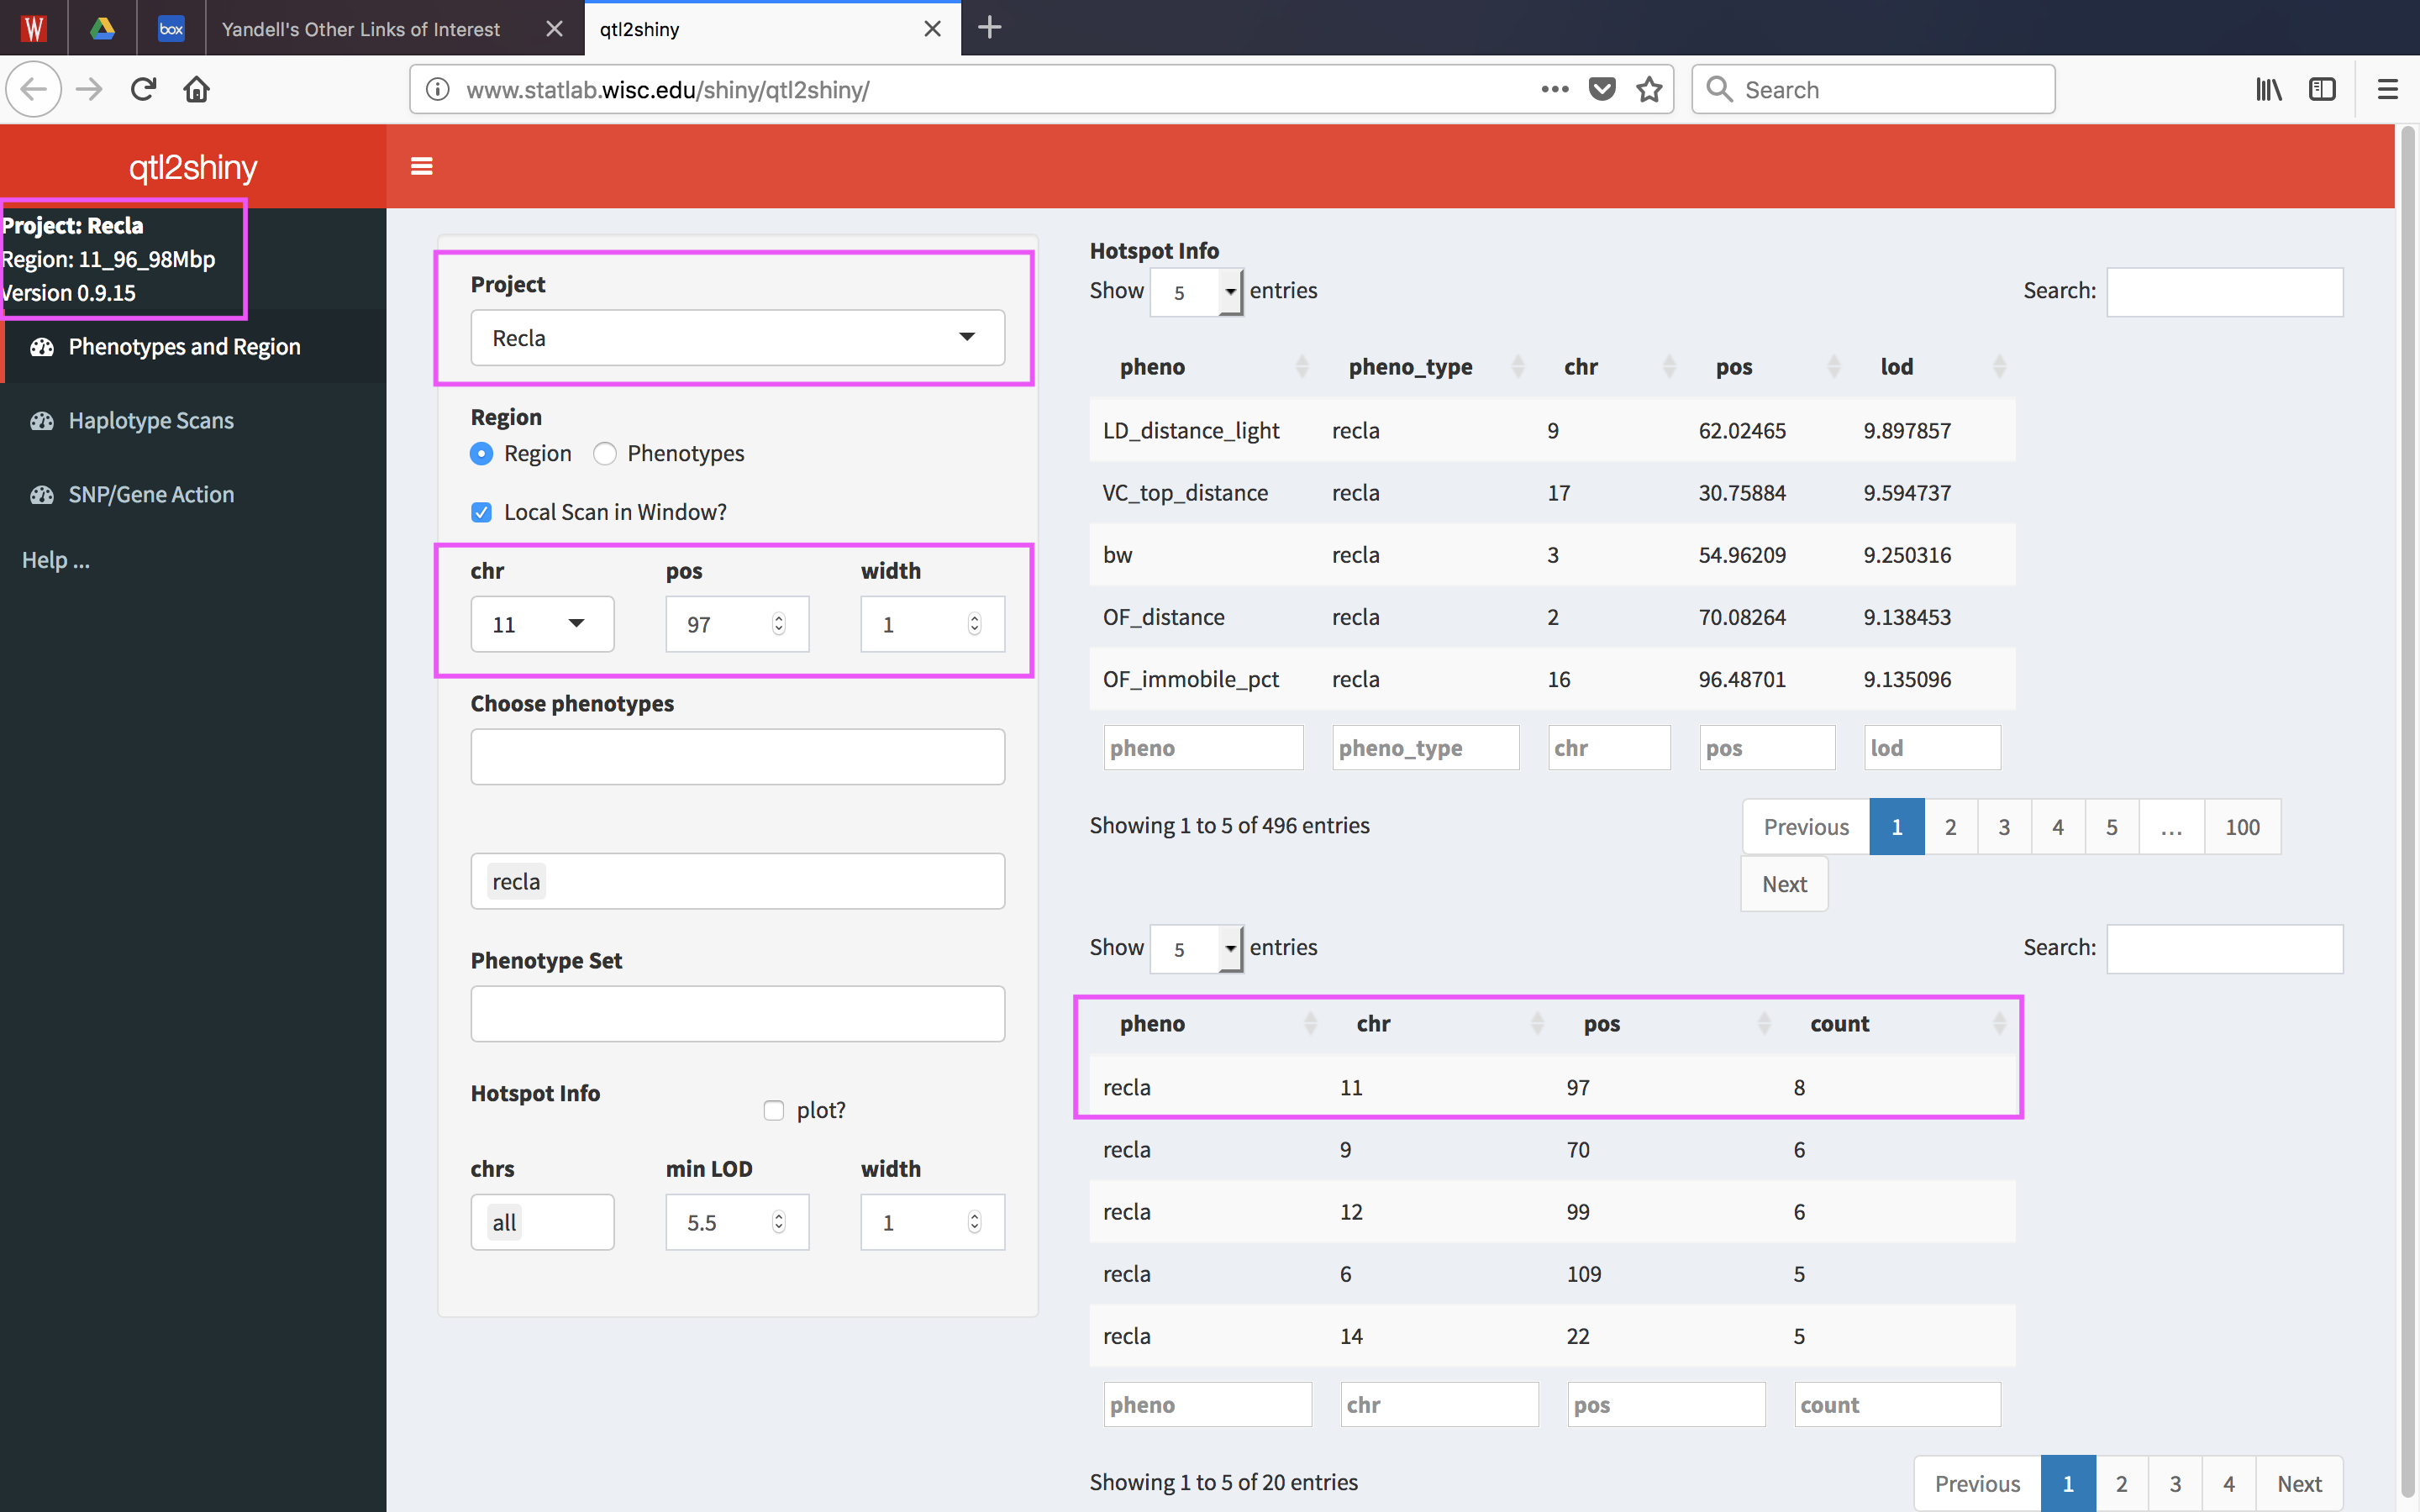This screenshot has width=2420, height=1512.
Task: Toggle the sidebar hamburger menu icon
Action: pos(422,166)
